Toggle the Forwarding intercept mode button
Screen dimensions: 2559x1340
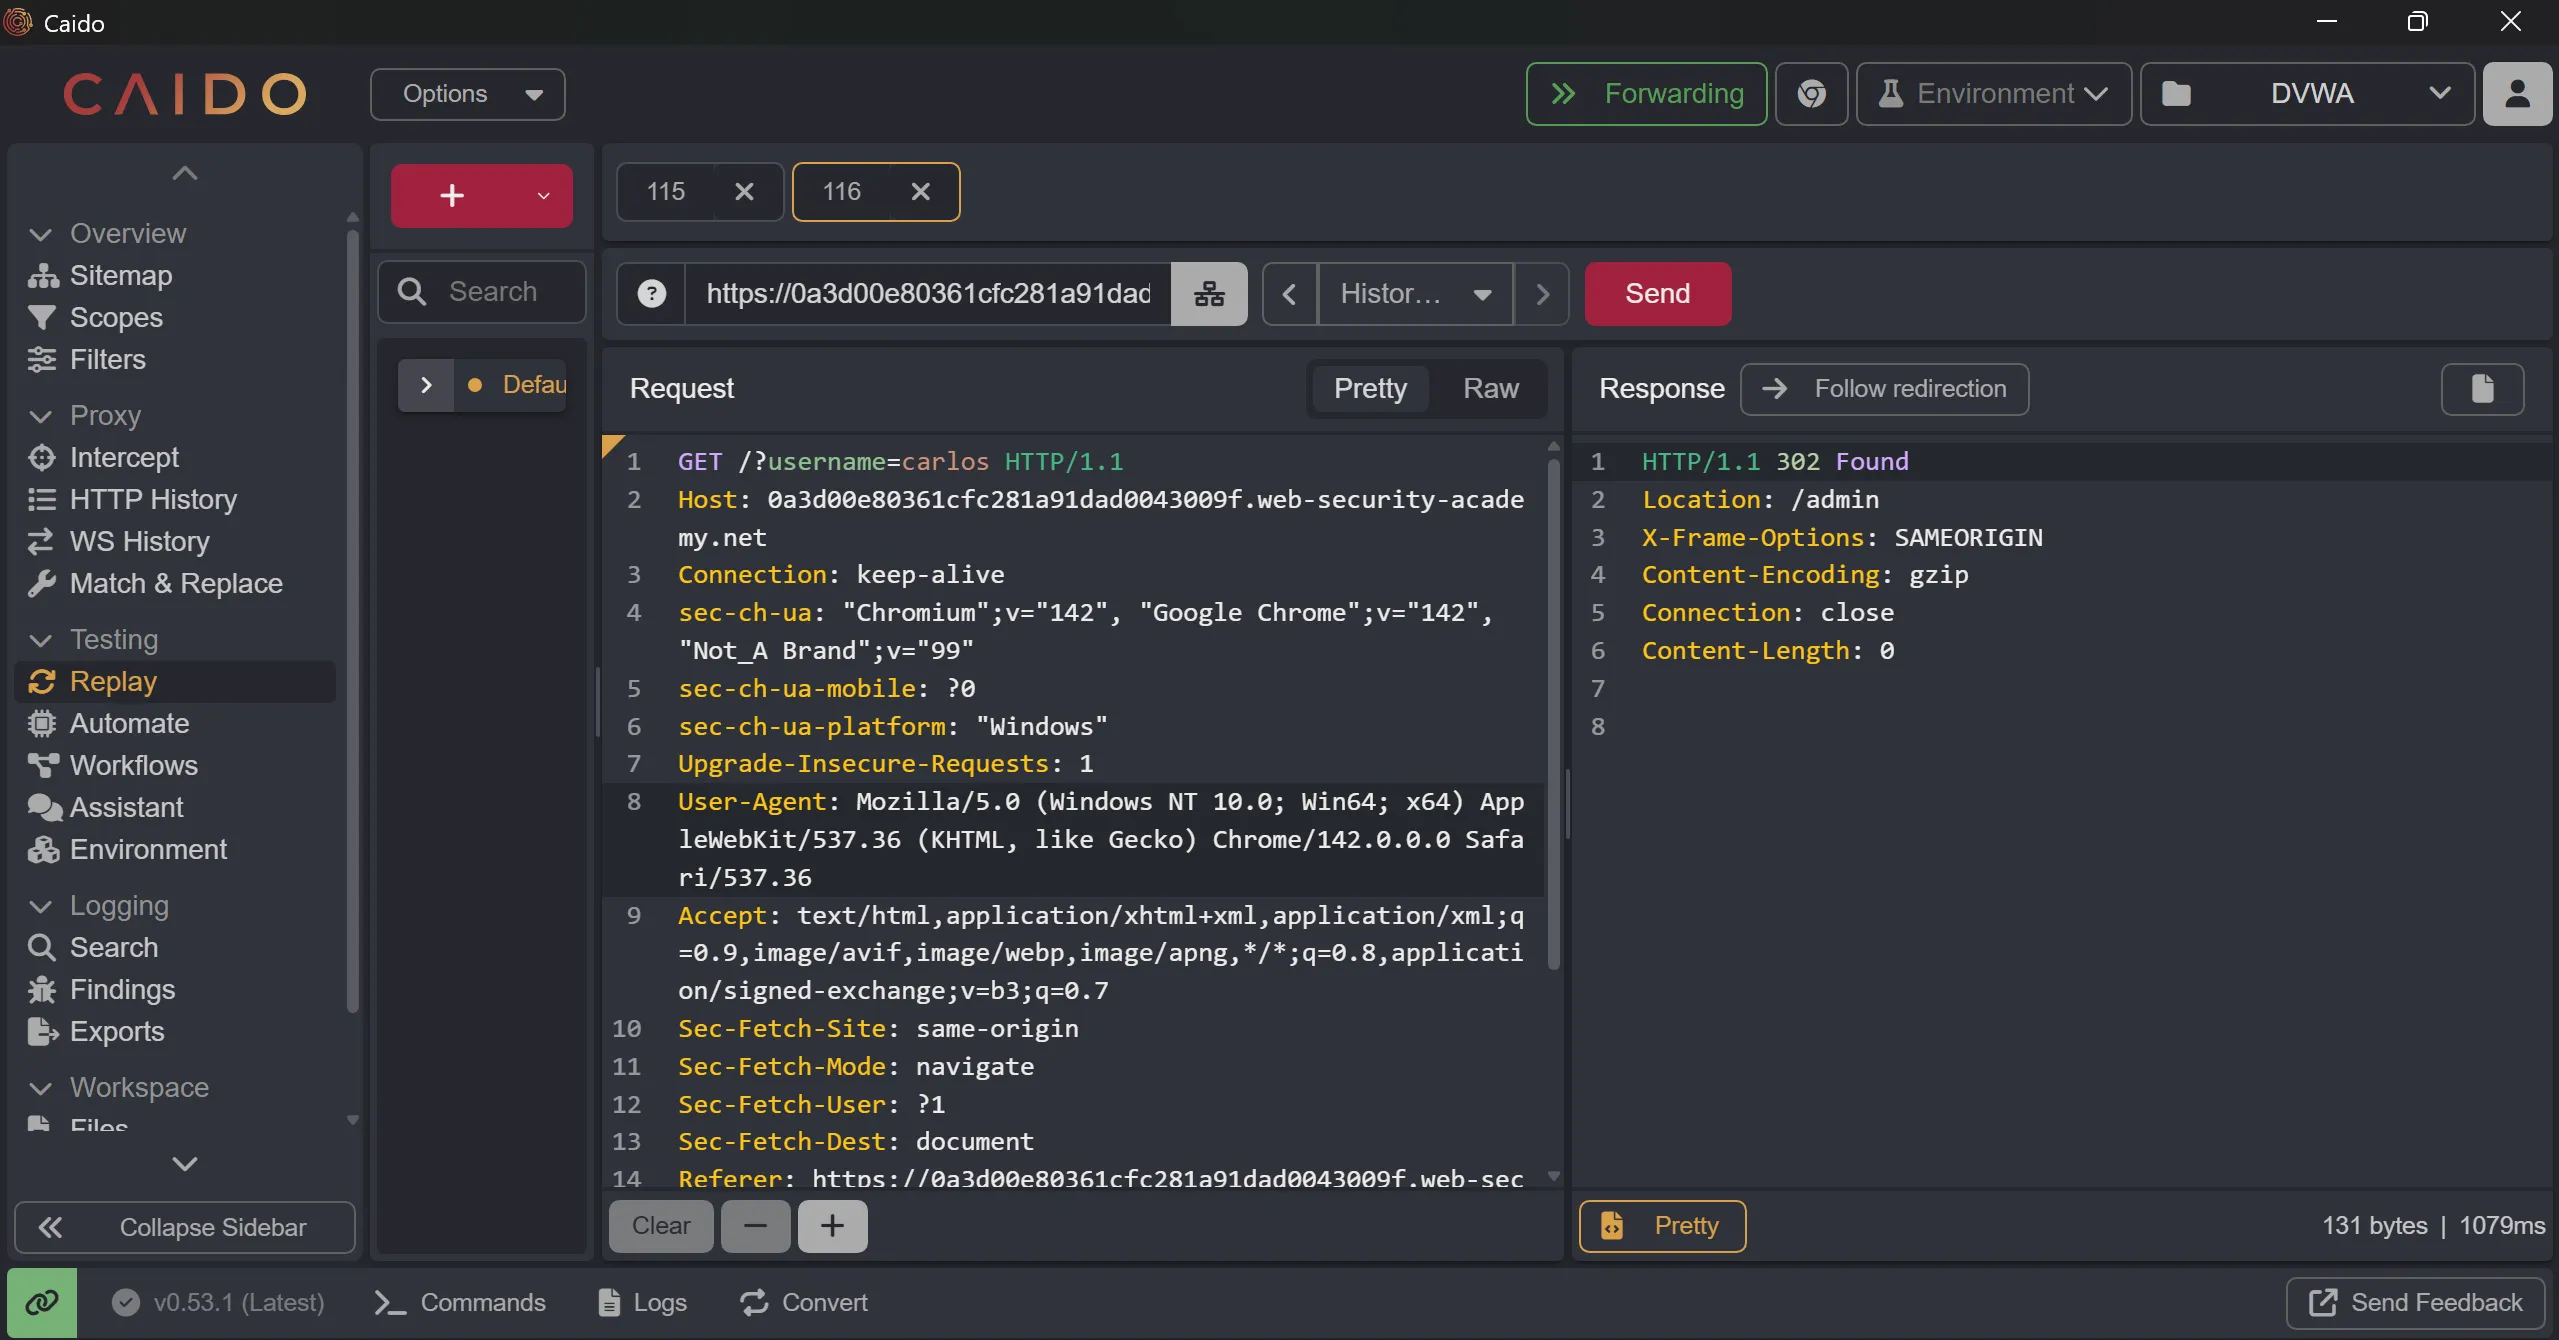1646,94
